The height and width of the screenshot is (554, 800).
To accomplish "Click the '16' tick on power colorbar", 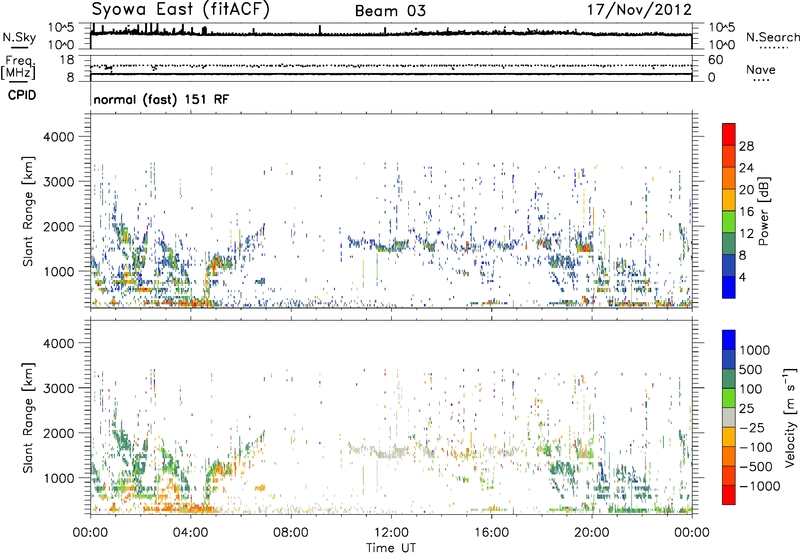I will 746,212.
